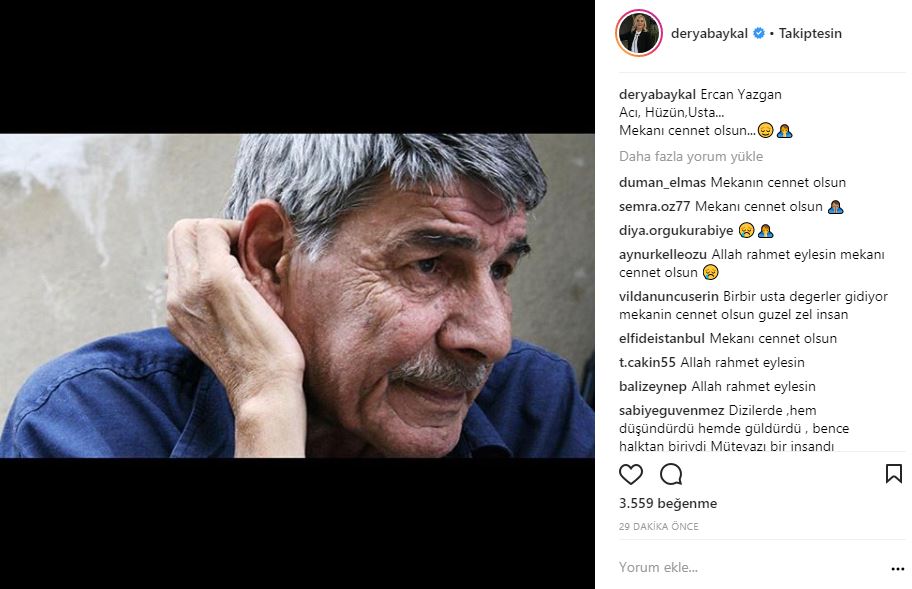Open deryabaykal's profile picture avatar
This screenshot has height=589, width=912.
639,34
